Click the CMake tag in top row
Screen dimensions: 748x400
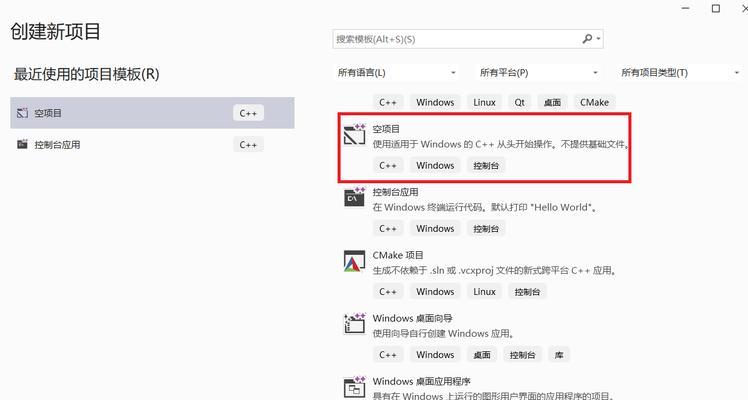594,102
